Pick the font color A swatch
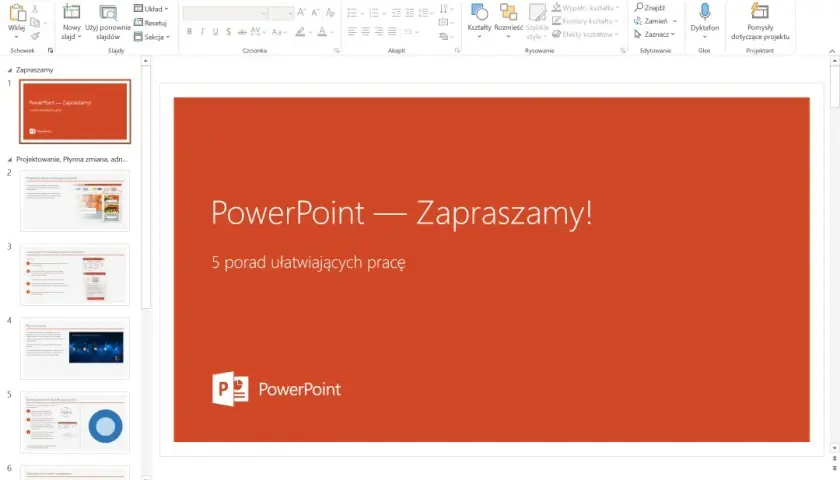 pyautogui.click(x=322, y=32)
